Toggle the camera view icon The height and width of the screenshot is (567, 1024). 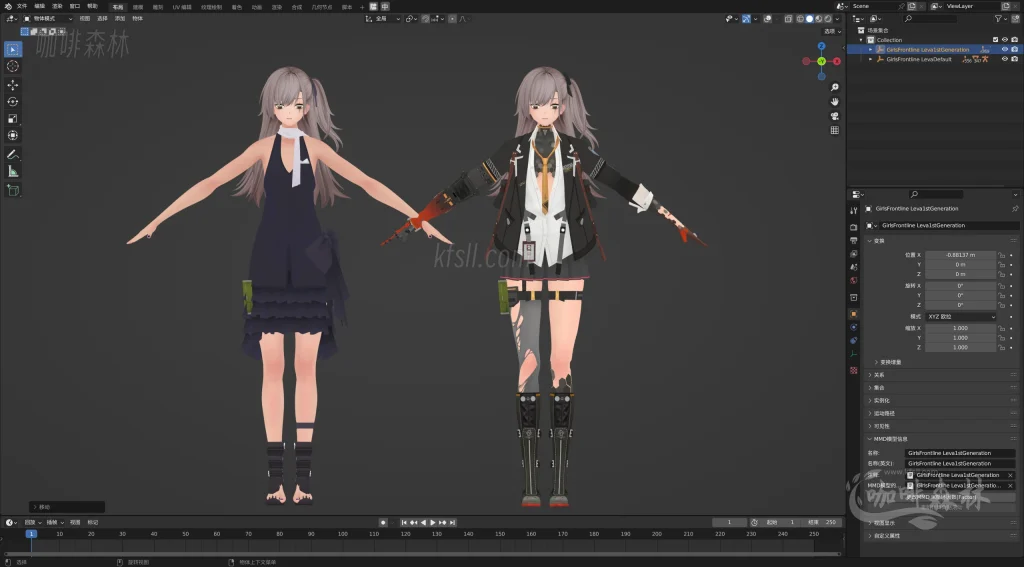[835, 116]
